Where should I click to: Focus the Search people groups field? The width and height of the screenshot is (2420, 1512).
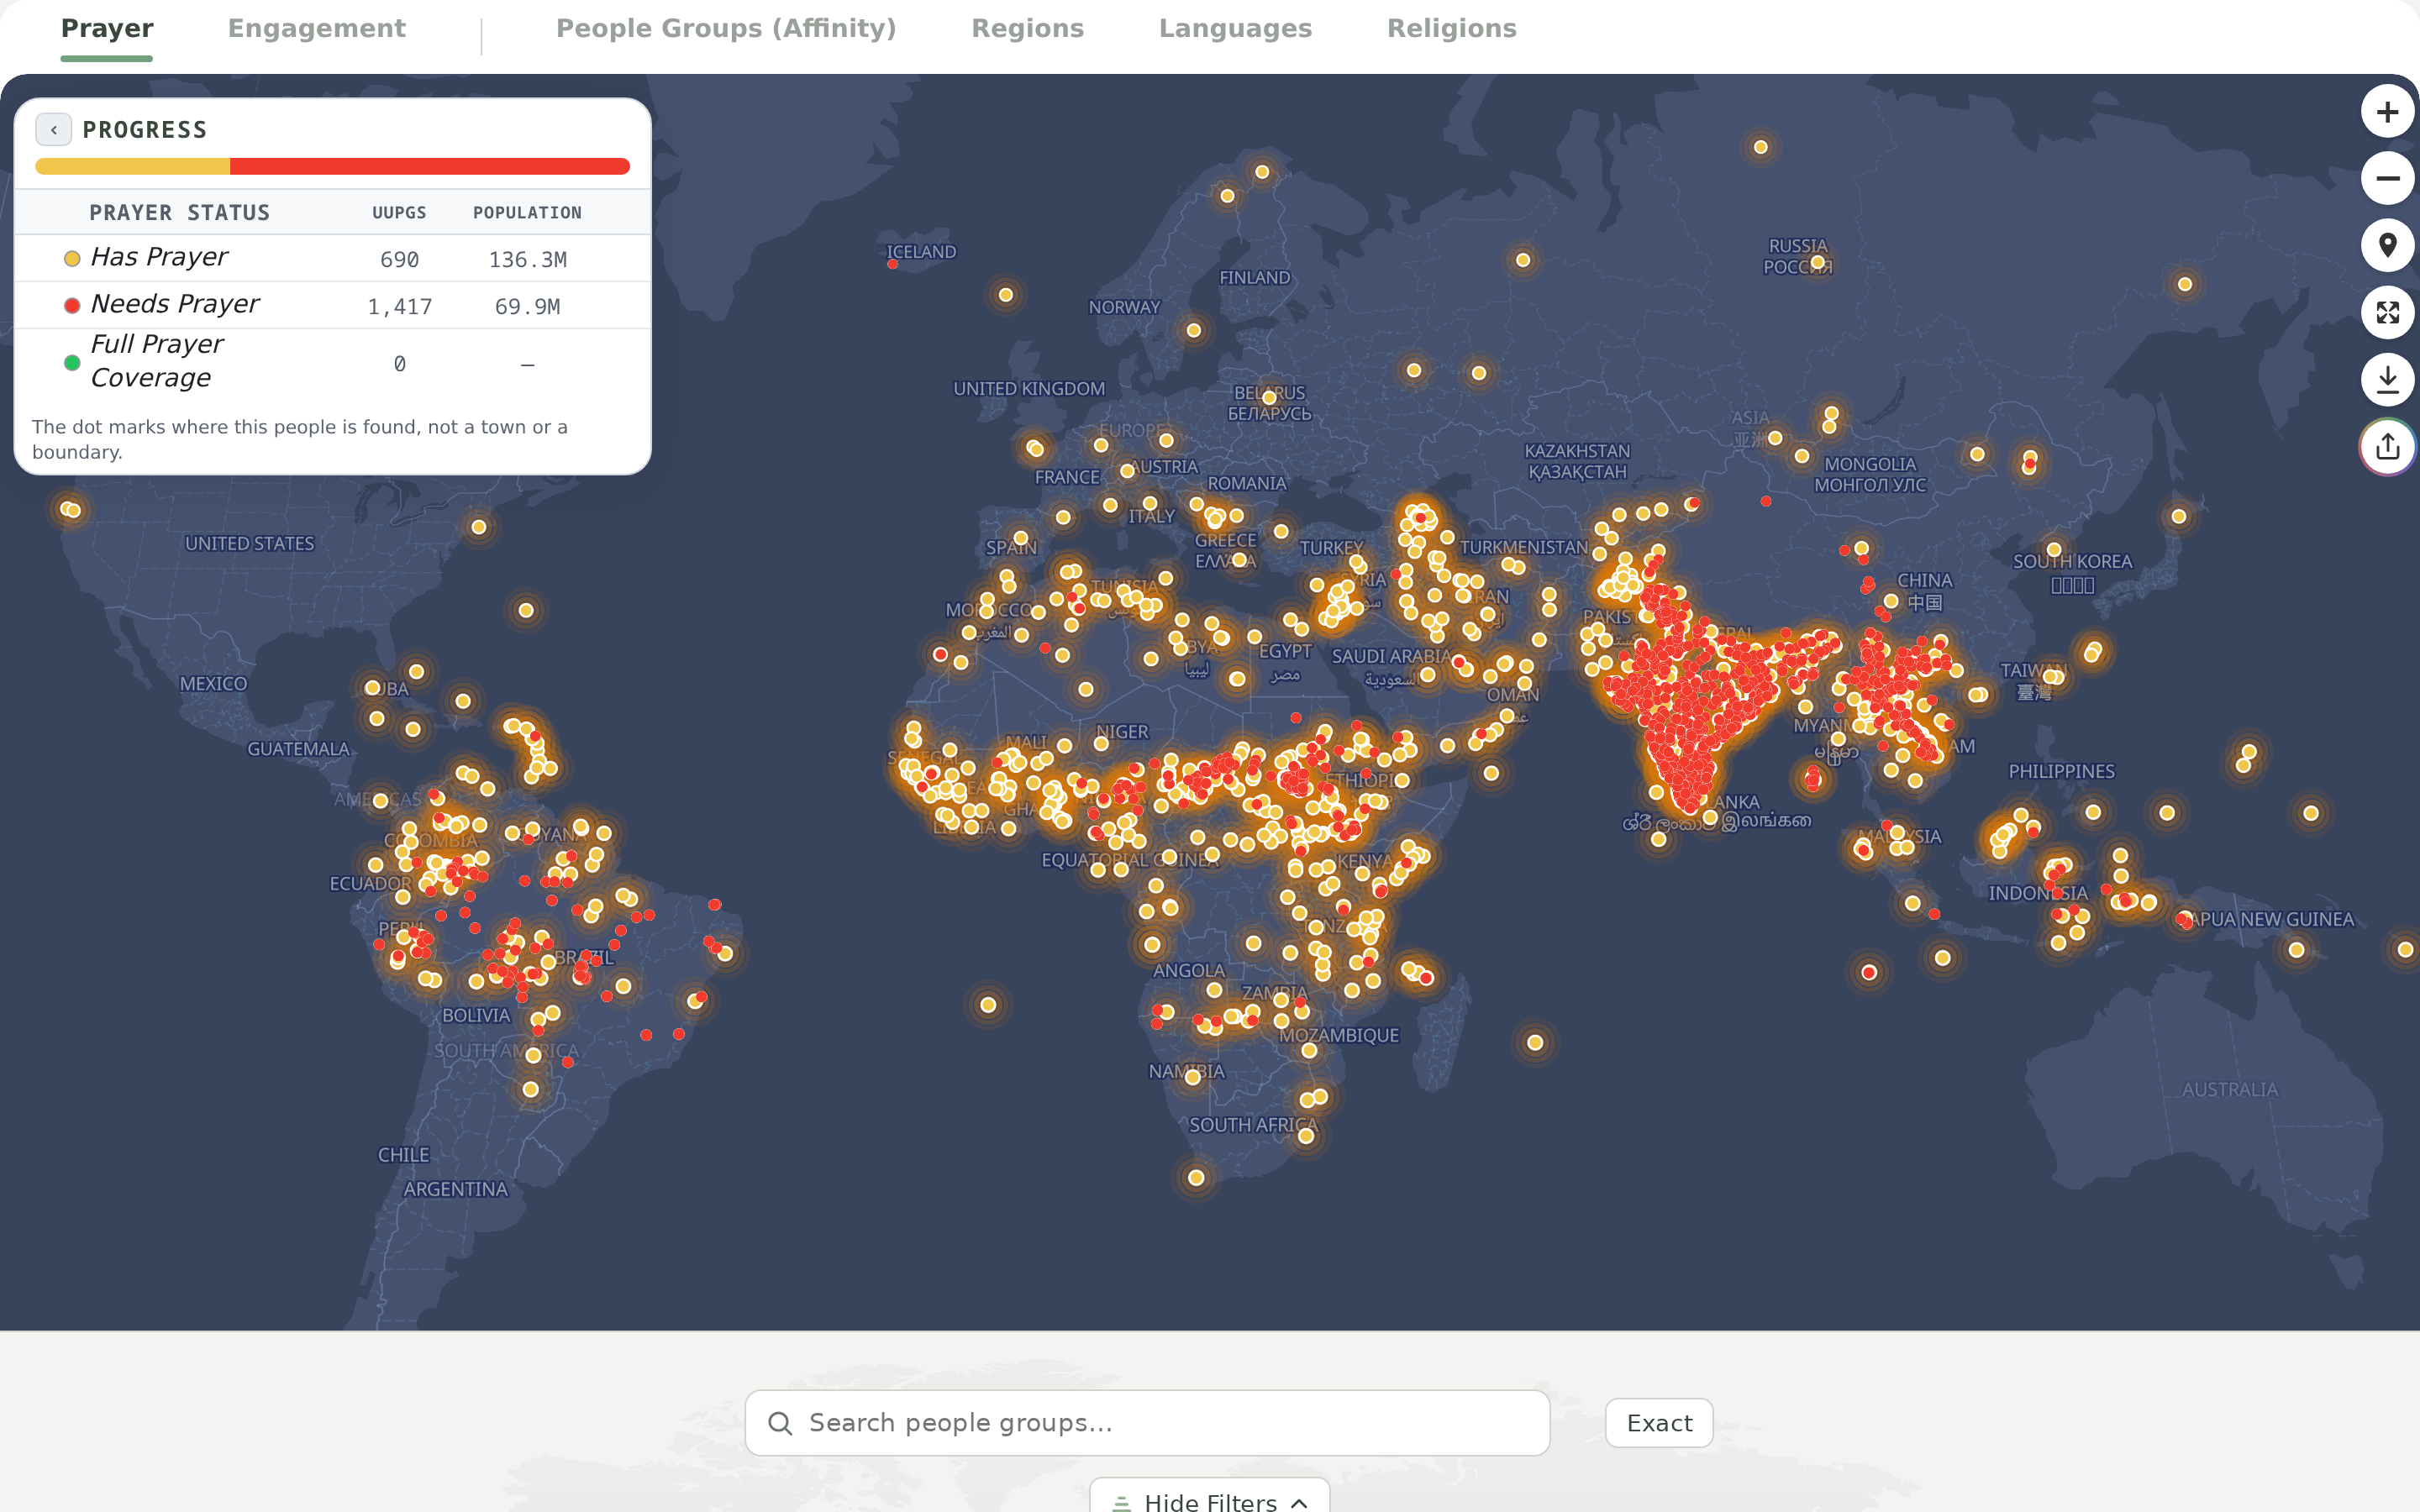1147,1423
